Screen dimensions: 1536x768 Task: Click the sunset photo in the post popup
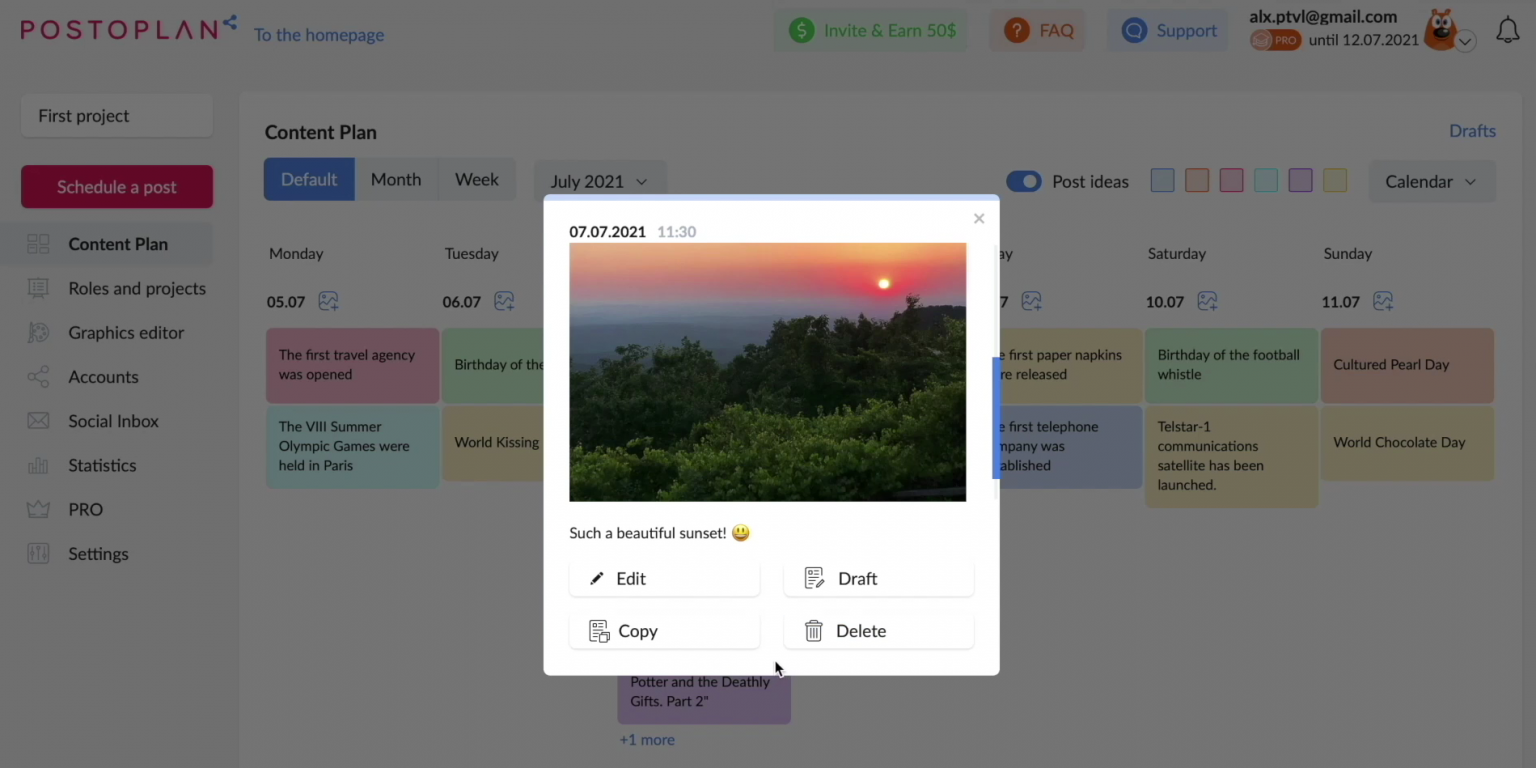click(x=767, y=372)
